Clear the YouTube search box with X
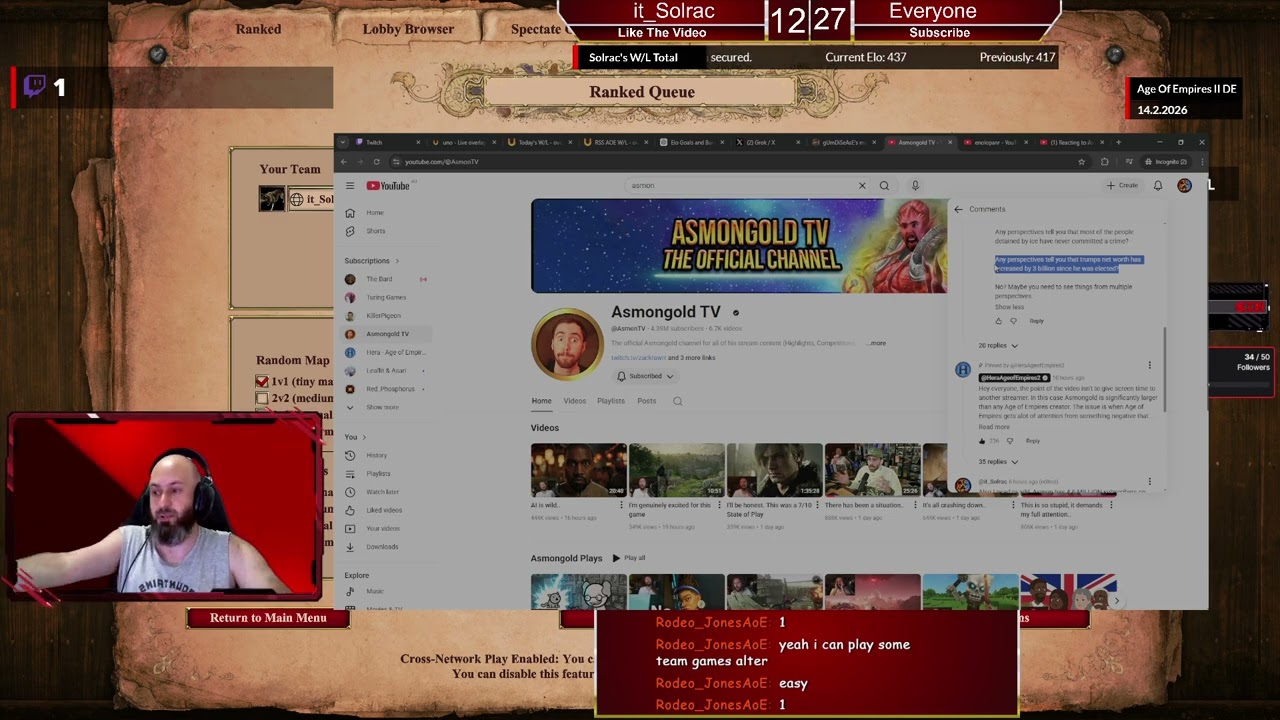 [862, 185]
